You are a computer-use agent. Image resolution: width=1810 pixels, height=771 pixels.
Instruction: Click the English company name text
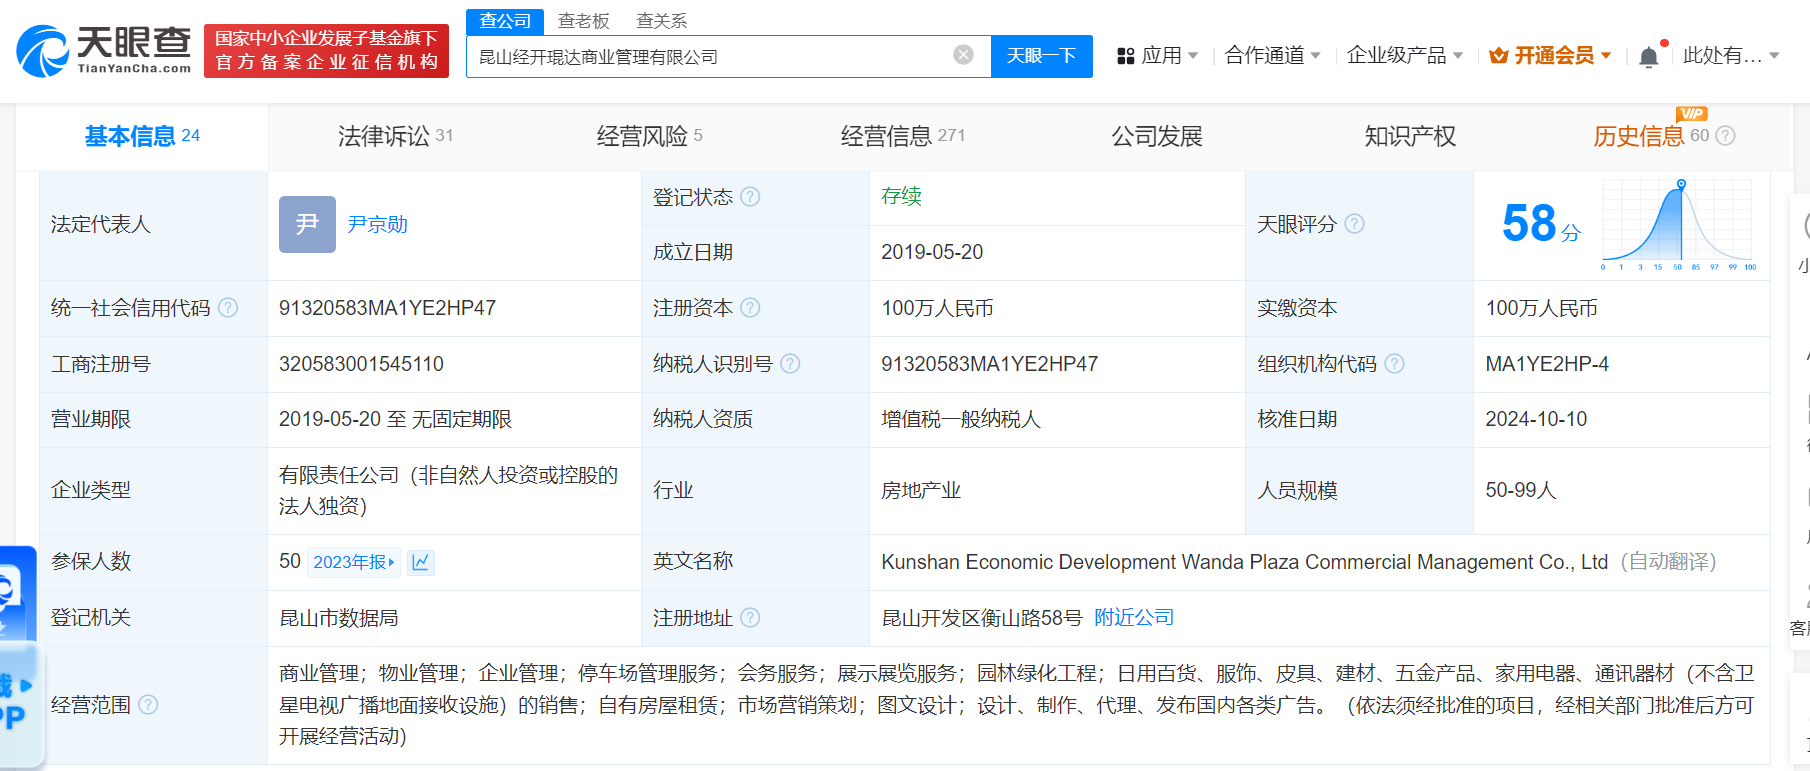click(1244, 562)
